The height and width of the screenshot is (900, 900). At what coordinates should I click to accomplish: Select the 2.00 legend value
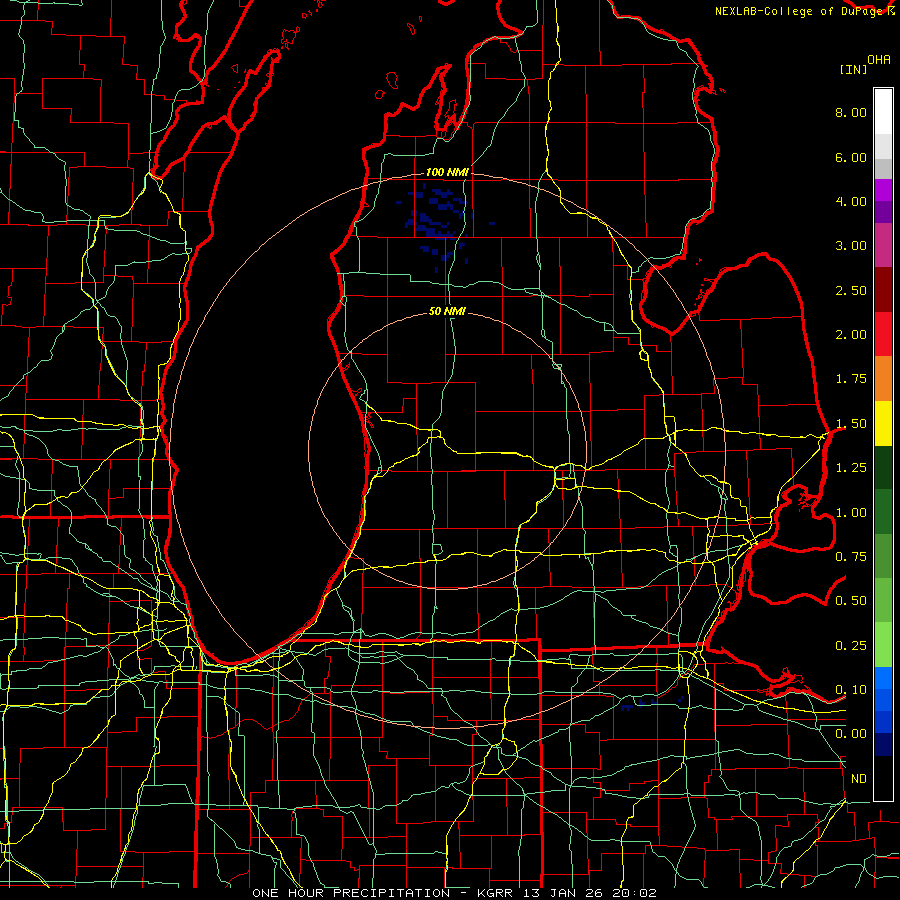click(851, 335)
